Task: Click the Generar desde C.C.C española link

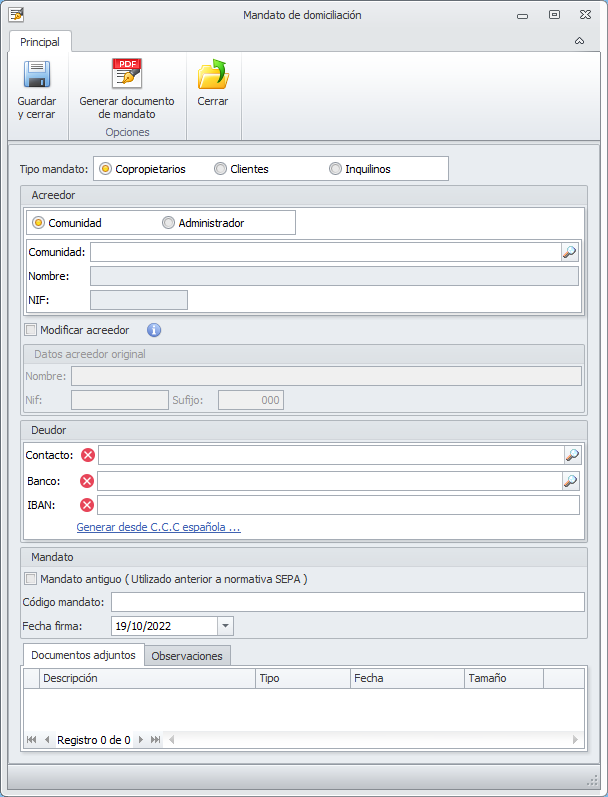Action: [x=158, y=527]
